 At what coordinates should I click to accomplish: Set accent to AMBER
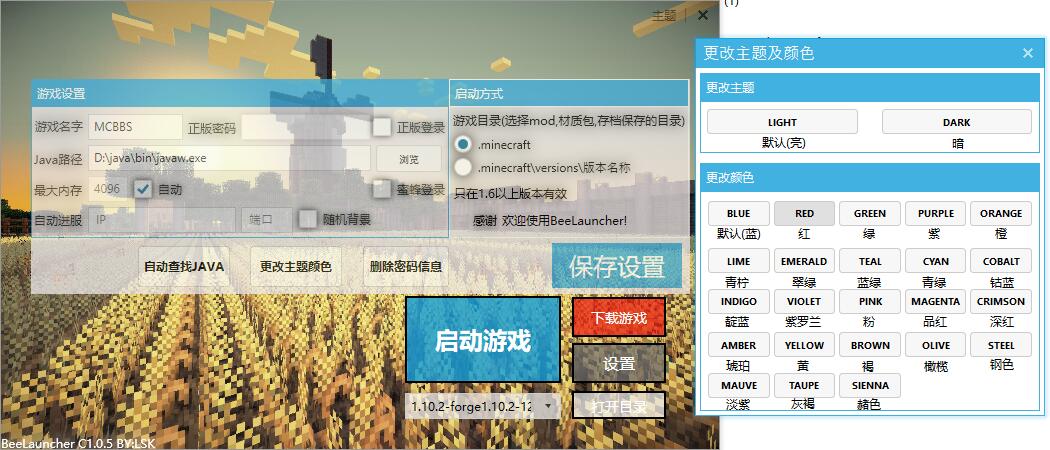tap(738, 346)
